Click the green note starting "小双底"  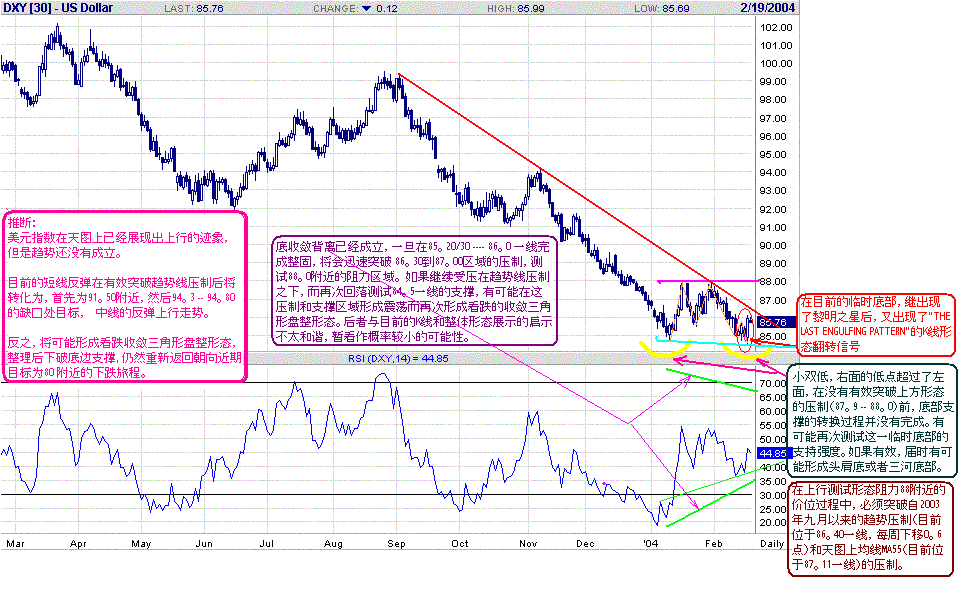pos(872,421)
